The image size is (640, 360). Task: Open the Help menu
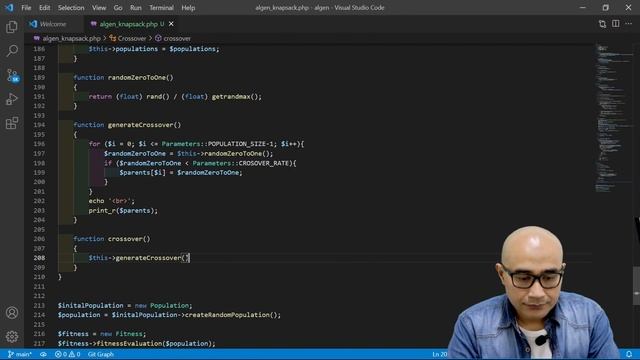pyautogui.click(x=188, y=8)
